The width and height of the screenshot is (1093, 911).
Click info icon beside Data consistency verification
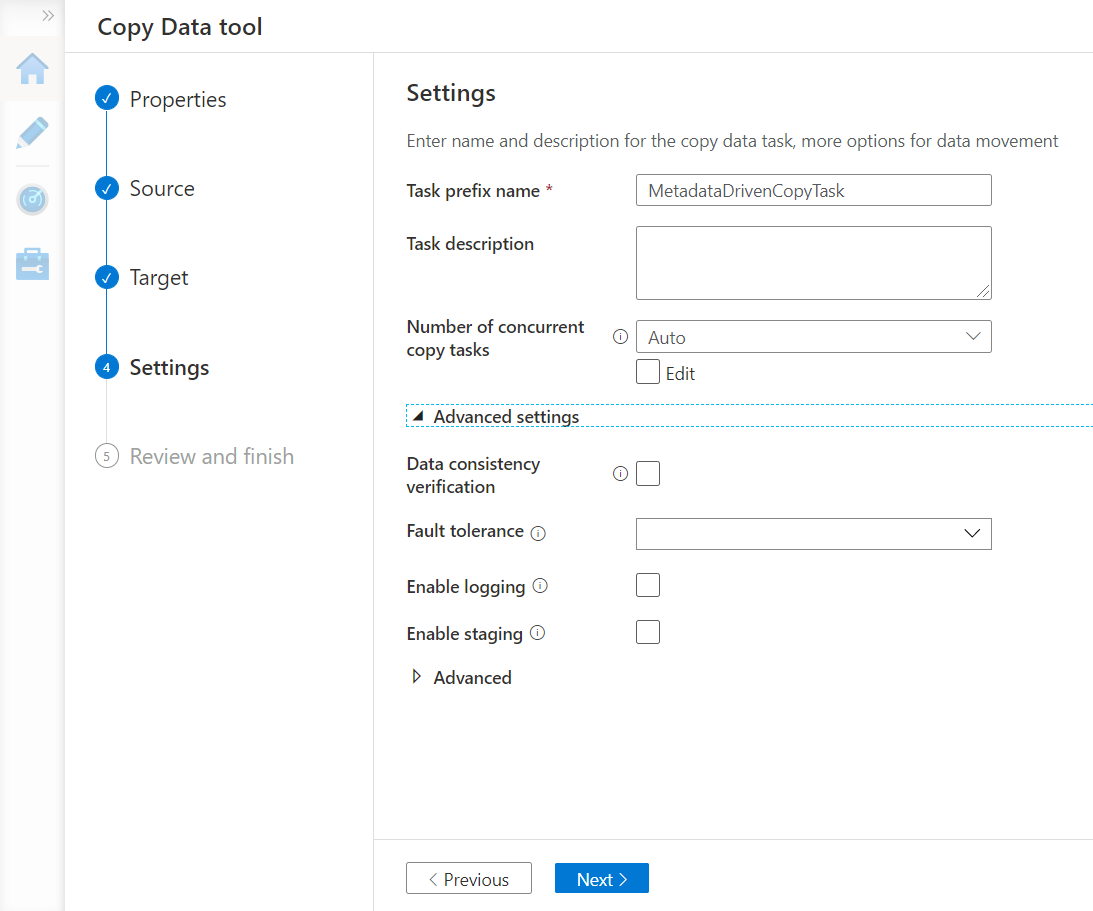(620, 473)
